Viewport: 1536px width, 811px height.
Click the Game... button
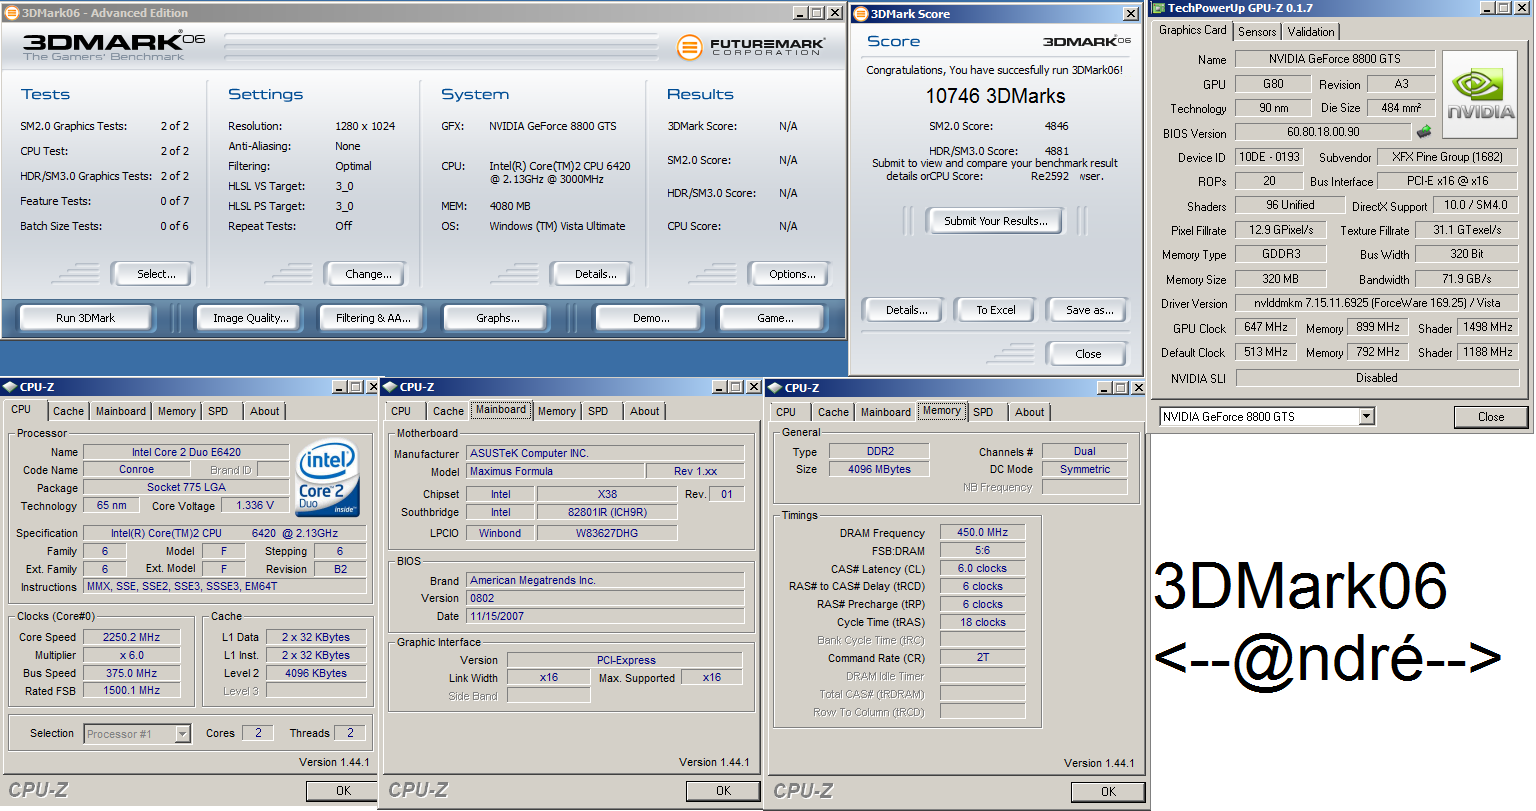coord(775,318)
